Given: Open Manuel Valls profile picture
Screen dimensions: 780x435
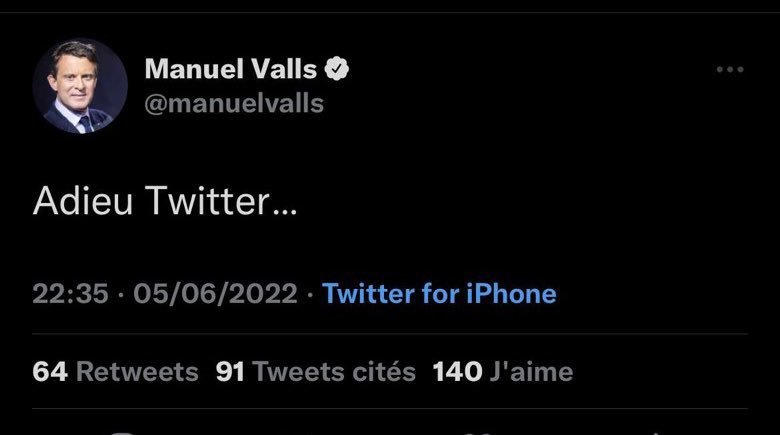Looking at the screenshot, I should (x=81, y=88).
